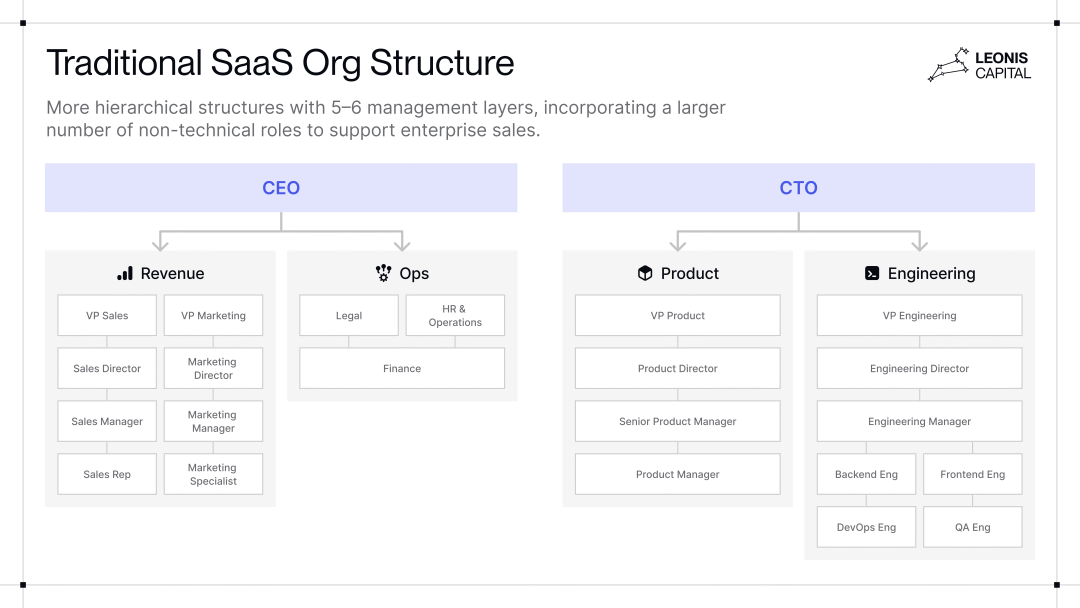Select the Engineering Manager box
This screenshot has width=1080, height=608.
click(920, 422)
